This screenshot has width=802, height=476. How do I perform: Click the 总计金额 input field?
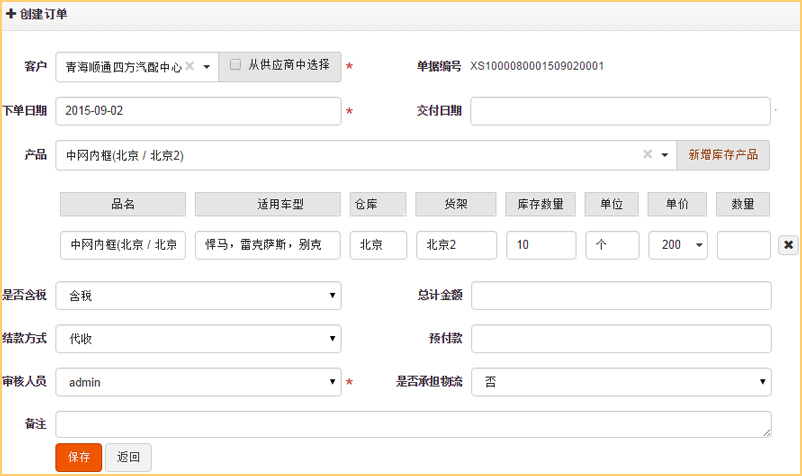click(620, 296)
